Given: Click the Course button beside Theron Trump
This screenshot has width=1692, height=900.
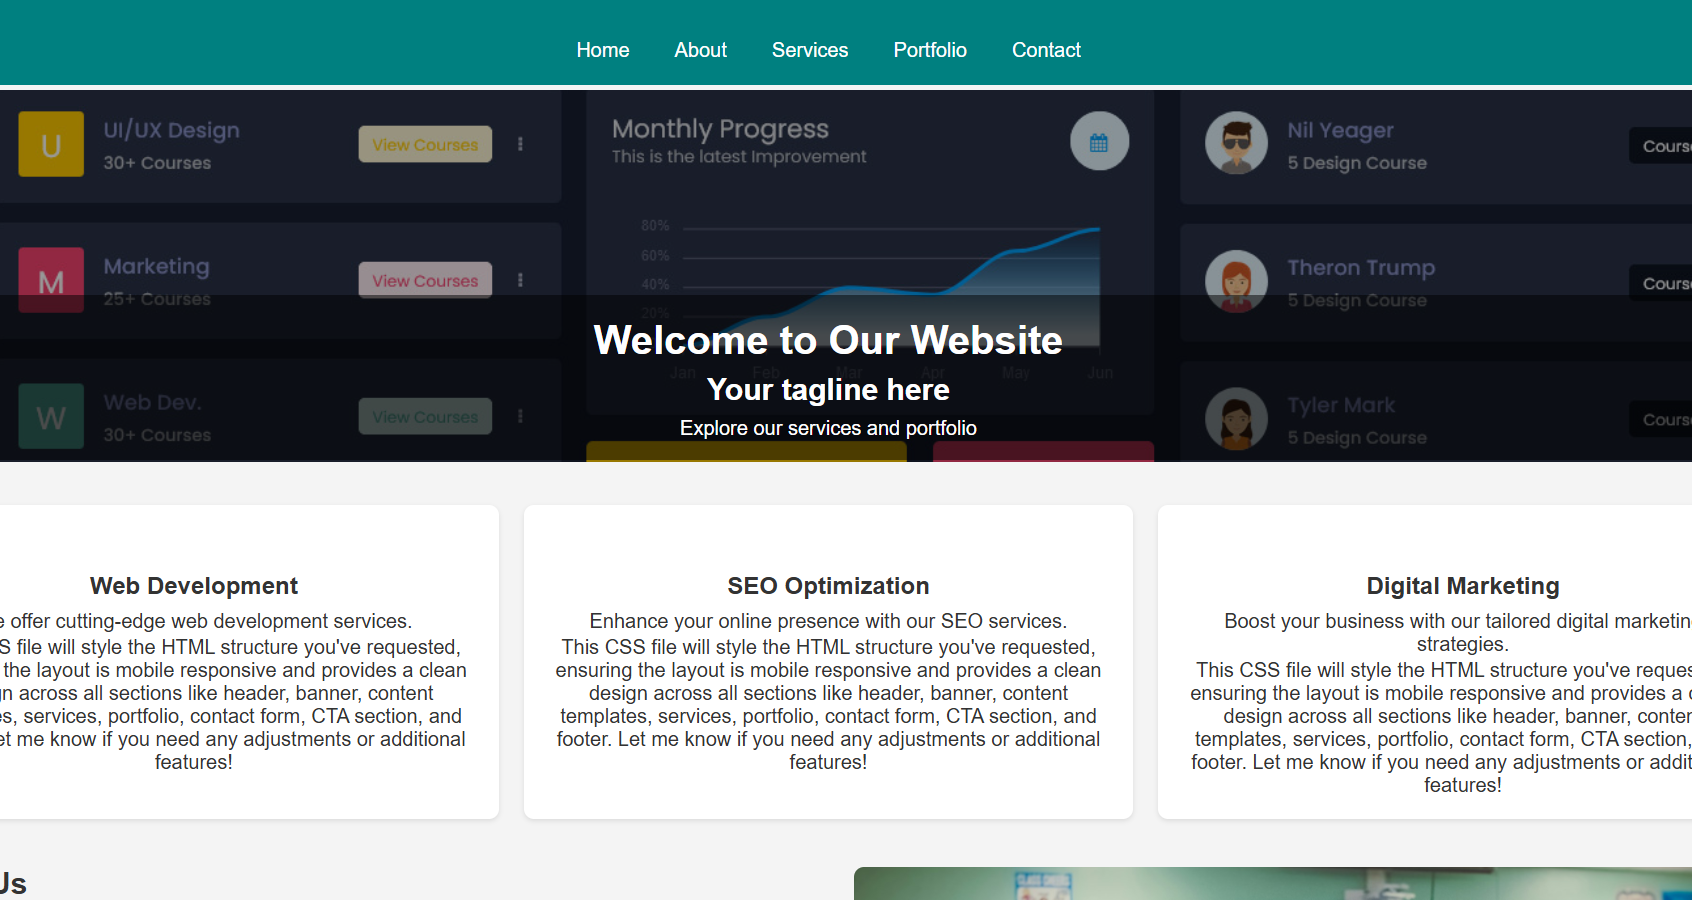Looking at the screenshot, I should [x=1661, y=284].
